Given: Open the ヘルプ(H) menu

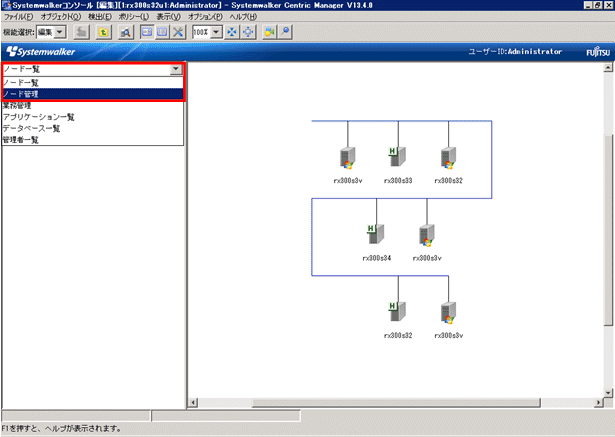Looking at the screenshot, I should [x=243, y=17].
